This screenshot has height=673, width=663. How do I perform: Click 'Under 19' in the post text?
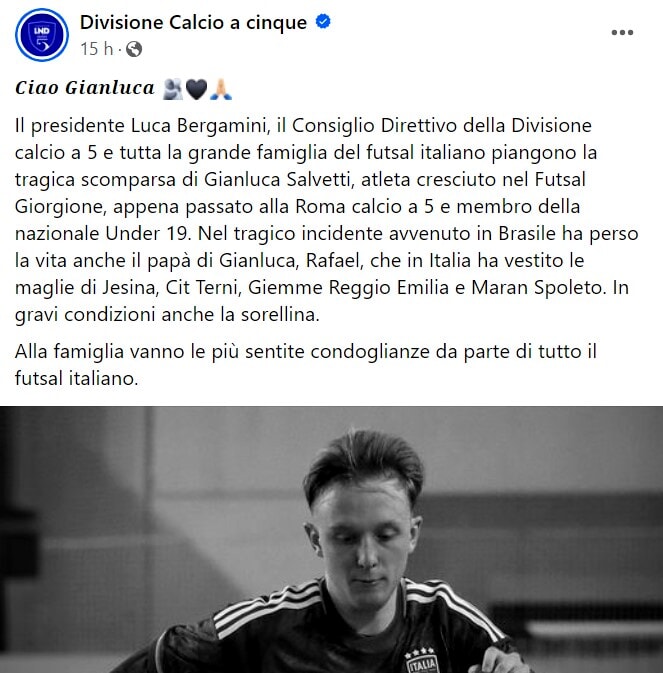point(147,233)
